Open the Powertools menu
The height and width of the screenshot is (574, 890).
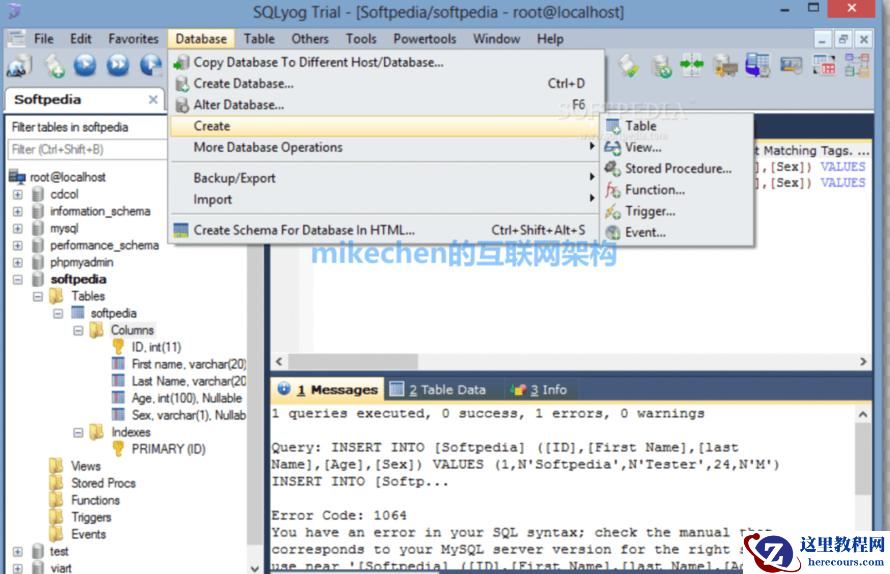(425, 39)
